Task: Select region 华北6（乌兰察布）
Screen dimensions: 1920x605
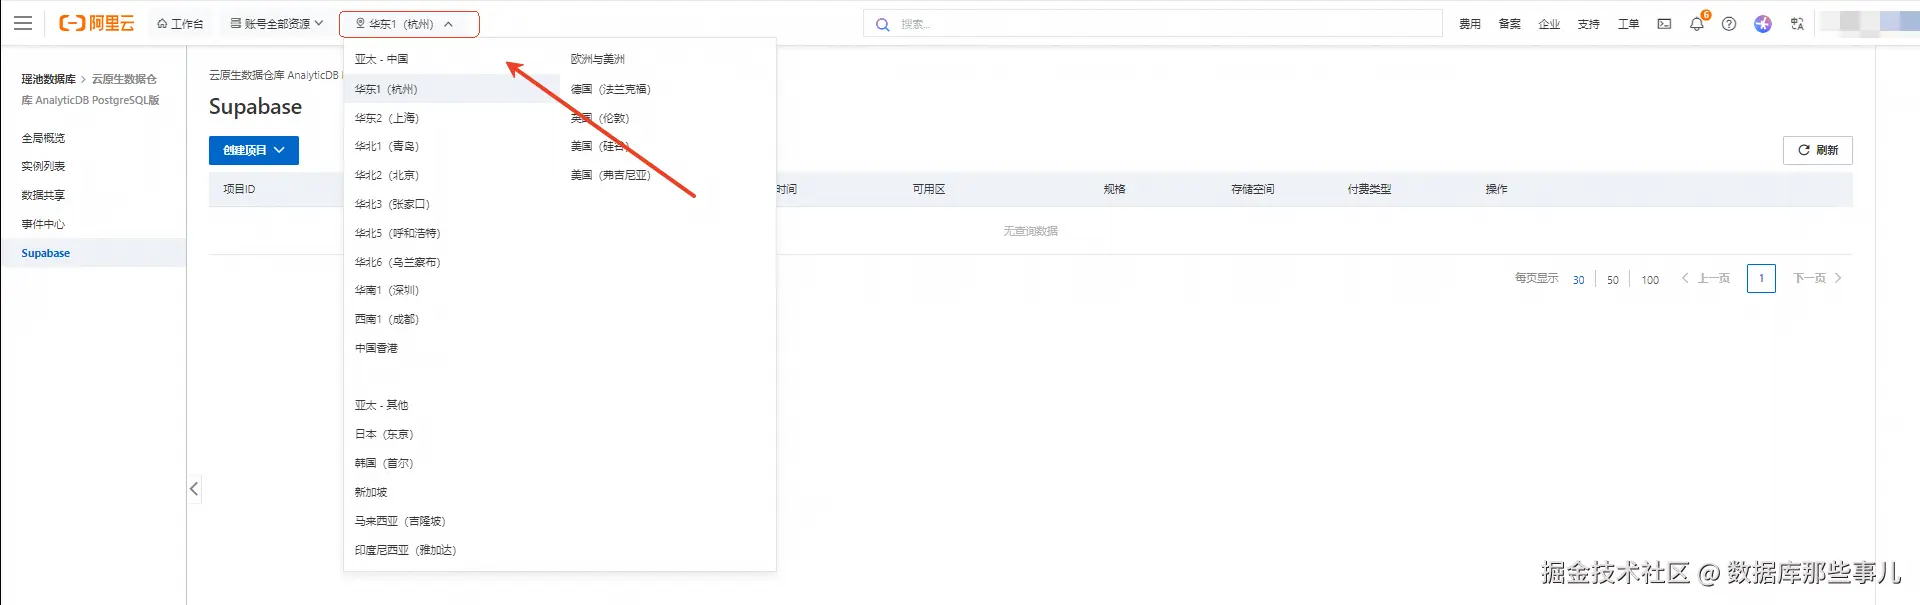Action: point(398,262)
